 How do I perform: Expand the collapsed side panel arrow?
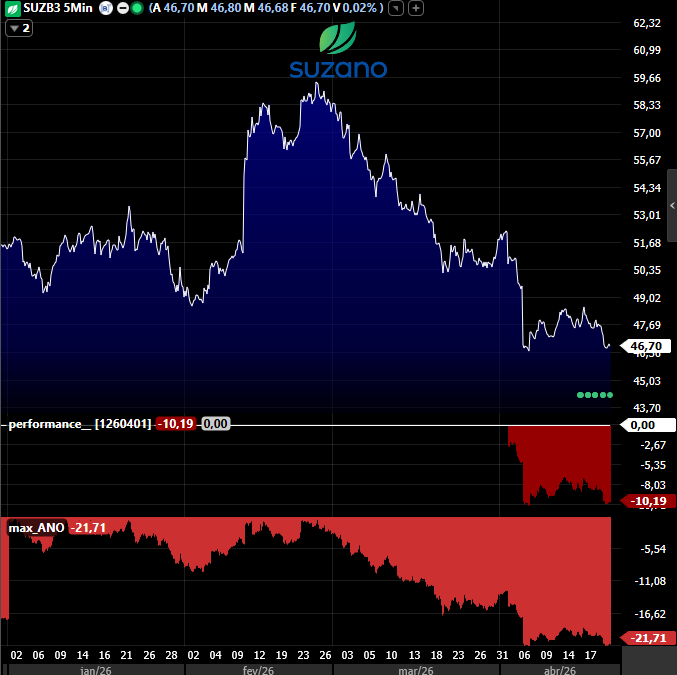pos(672,206)
